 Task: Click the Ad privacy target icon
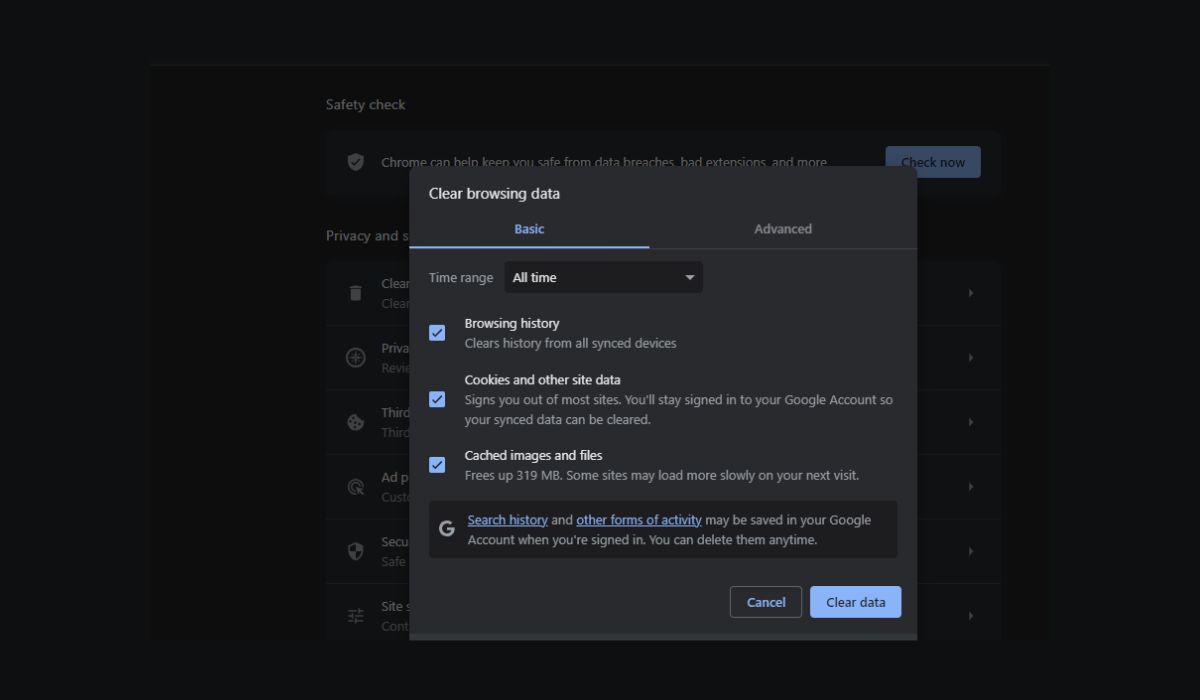355,487
